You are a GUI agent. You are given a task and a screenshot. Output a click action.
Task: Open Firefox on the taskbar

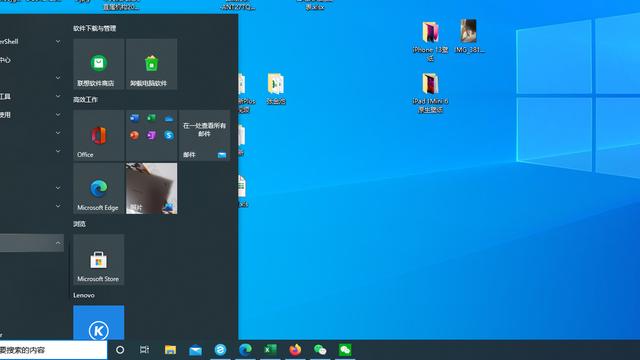point(295,350)
